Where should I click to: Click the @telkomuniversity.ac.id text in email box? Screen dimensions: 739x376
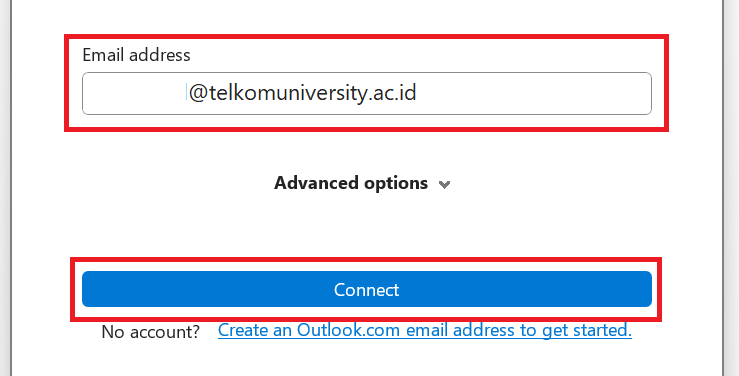(x=302, y=93)
